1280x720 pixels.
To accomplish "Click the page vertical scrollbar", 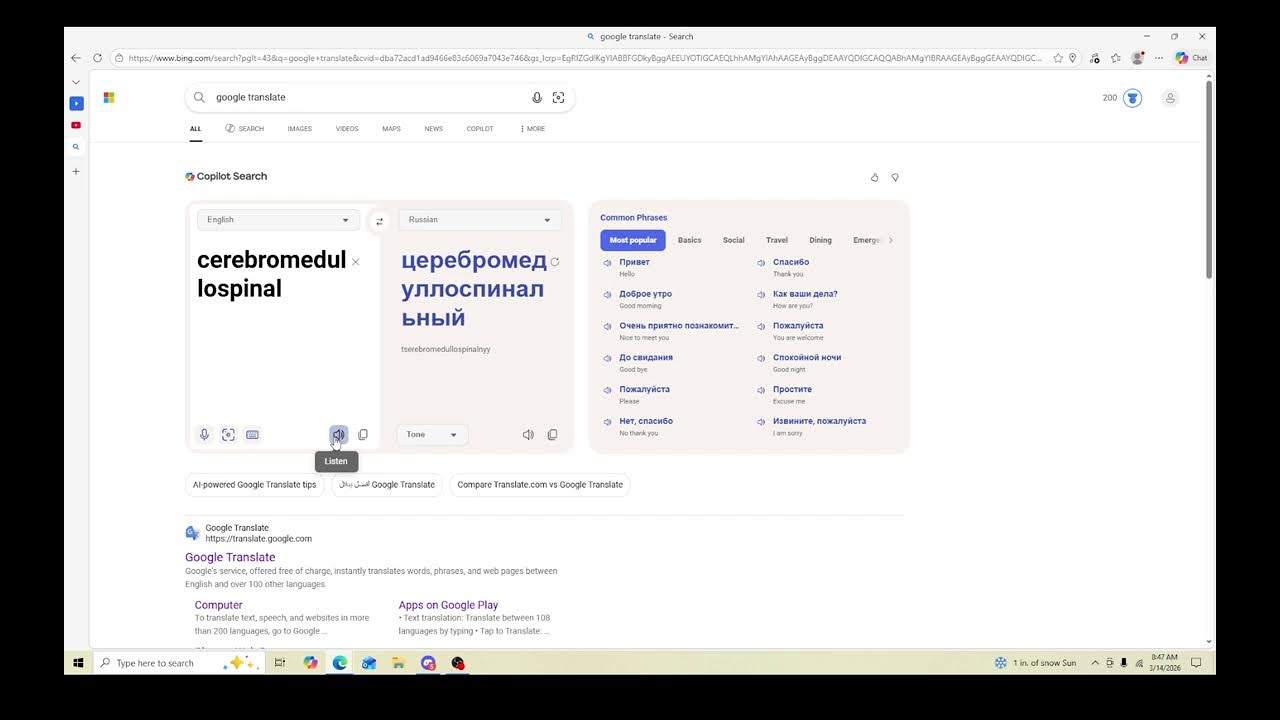I will coord(1209,180).
